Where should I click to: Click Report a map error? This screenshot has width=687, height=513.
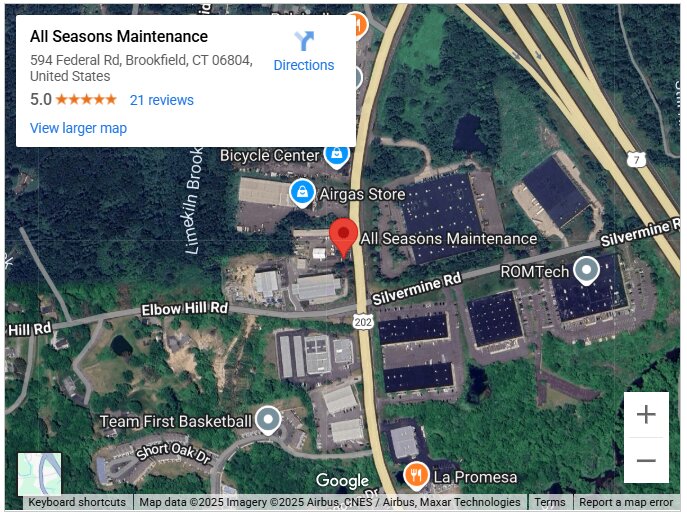tap(626, 502)
